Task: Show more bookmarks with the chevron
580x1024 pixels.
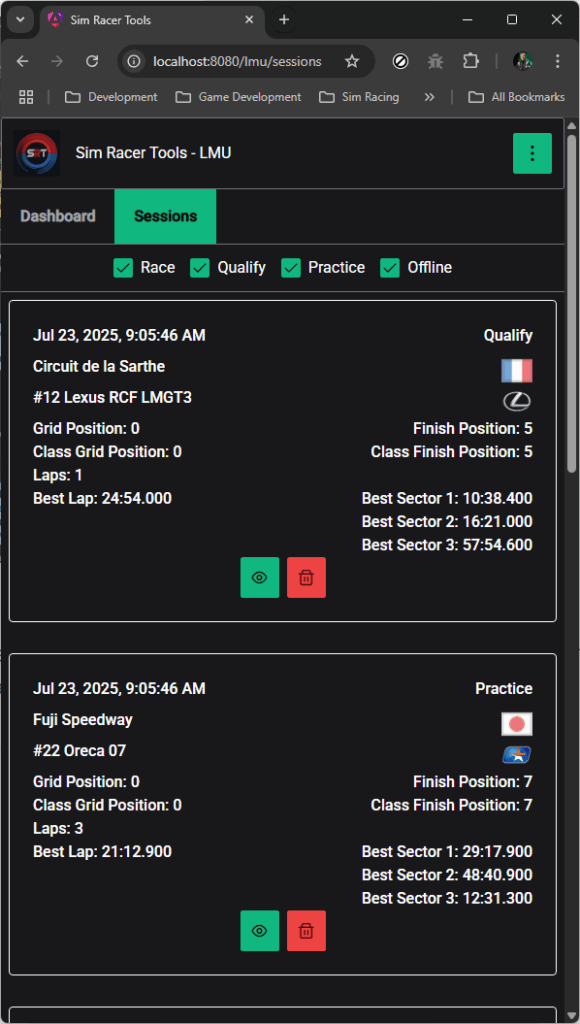Action: tap(429, 97)
